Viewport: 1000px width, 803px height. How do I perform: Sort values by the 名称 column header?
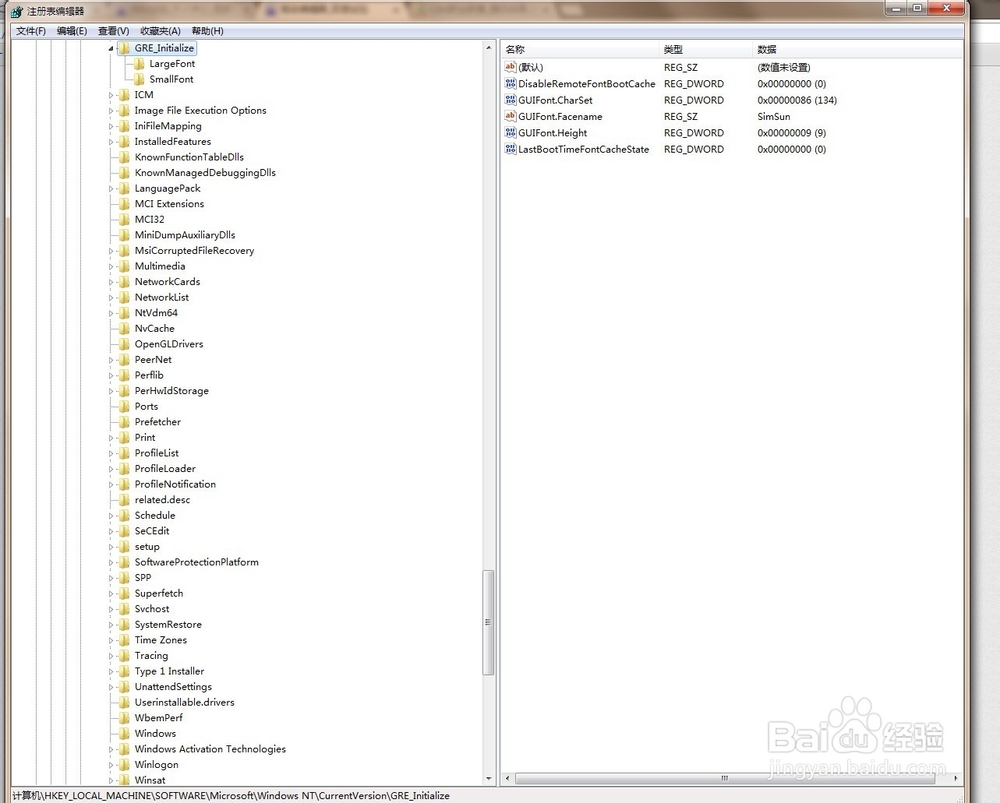click(x=580, y=49)
